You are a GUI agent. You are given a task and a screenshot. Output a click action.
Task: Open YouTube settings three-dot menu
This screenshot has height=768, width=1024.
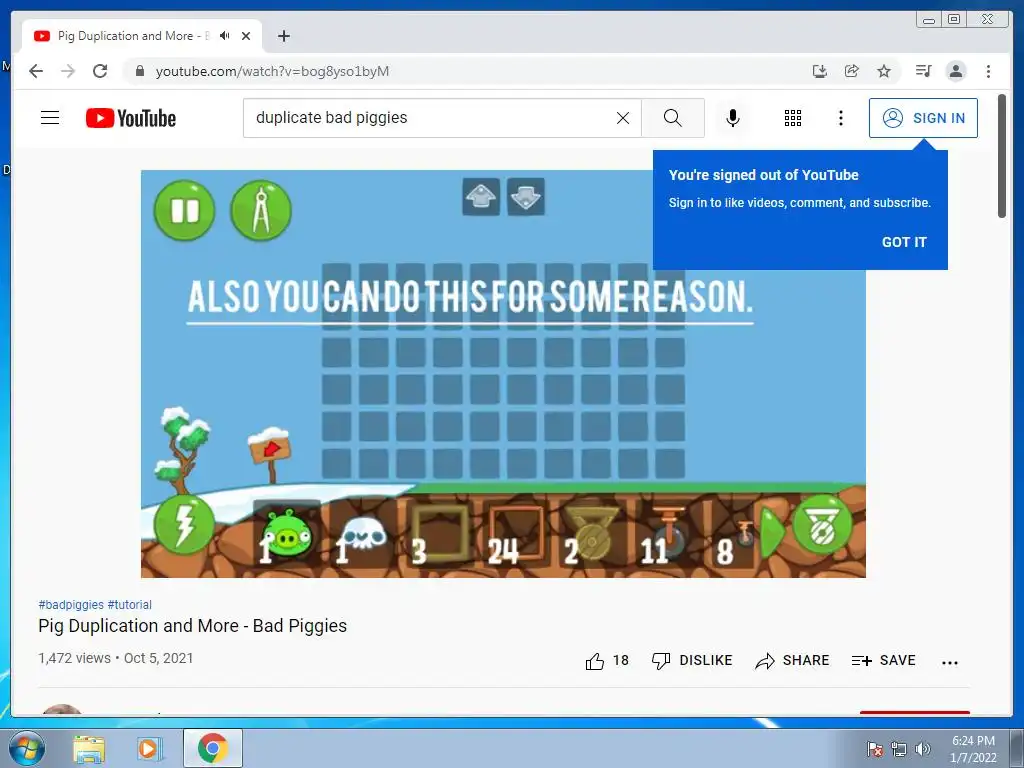[x=840, y=118]
